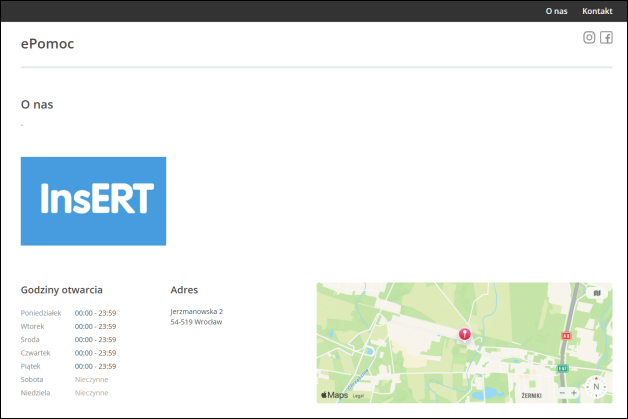This screenshot has height=419, width=628.
Task: Click the 54-519 Wrocław postal line
Action: pos(196,322)
